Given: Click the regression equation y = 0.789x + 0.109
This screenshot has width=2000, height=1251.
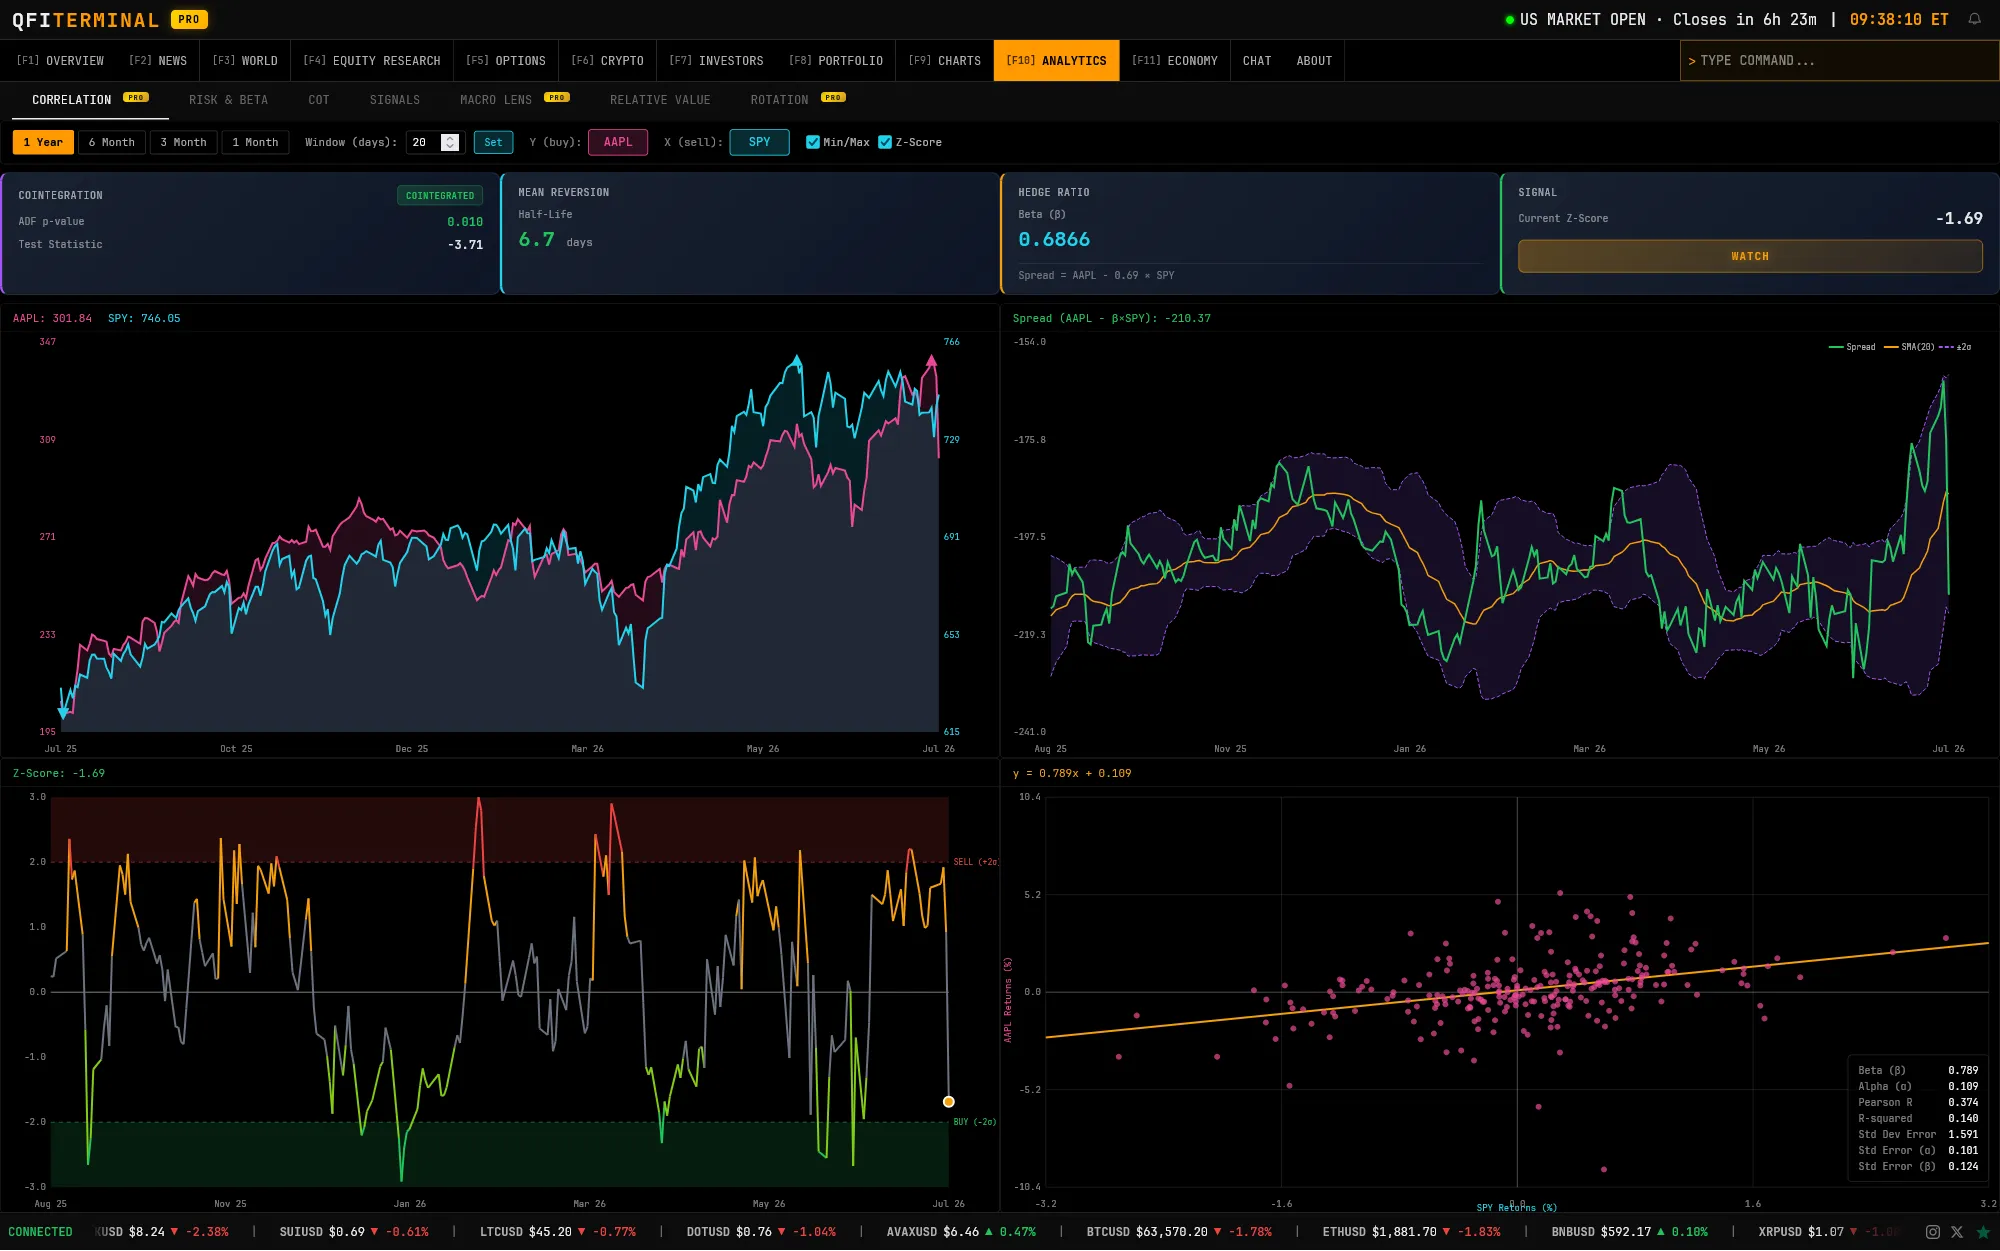Looking at the screenshot, I should [1072, 774].
